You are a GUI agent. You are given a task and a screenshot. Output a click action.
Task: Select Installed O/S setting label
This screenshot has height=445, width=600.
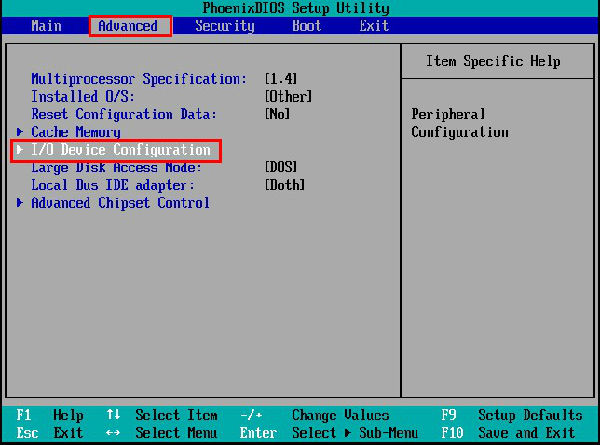tap(83, 96)
